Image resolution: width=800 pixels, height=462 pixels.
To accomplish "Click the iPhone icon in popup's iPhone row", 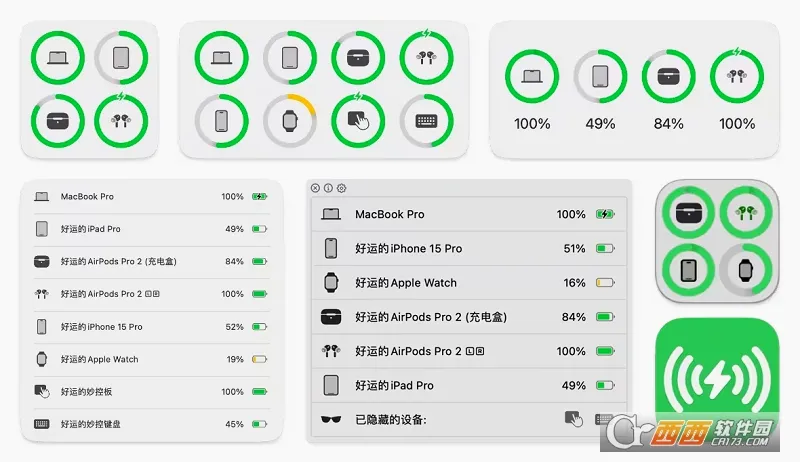I will pyautogui.click(x=331, y=248).
